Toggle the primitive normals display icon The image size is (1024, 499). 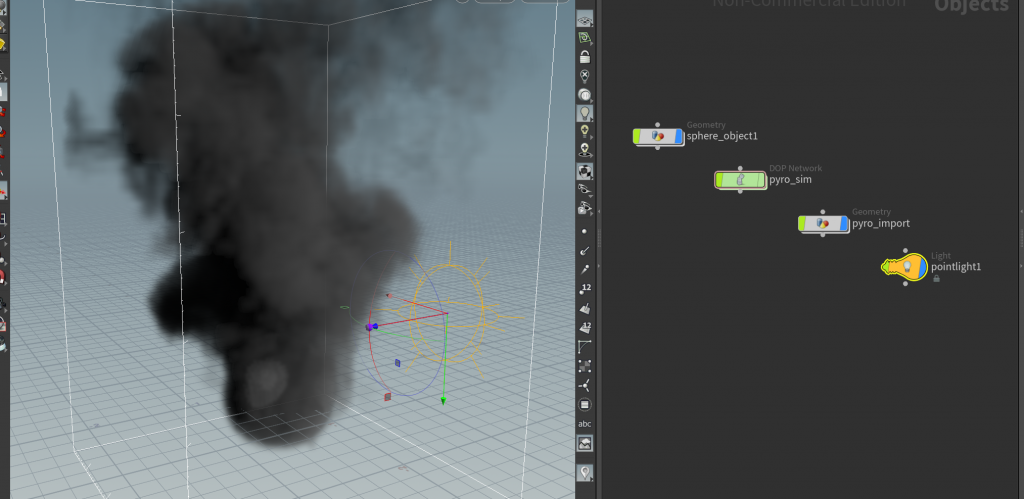coord(584,308)
